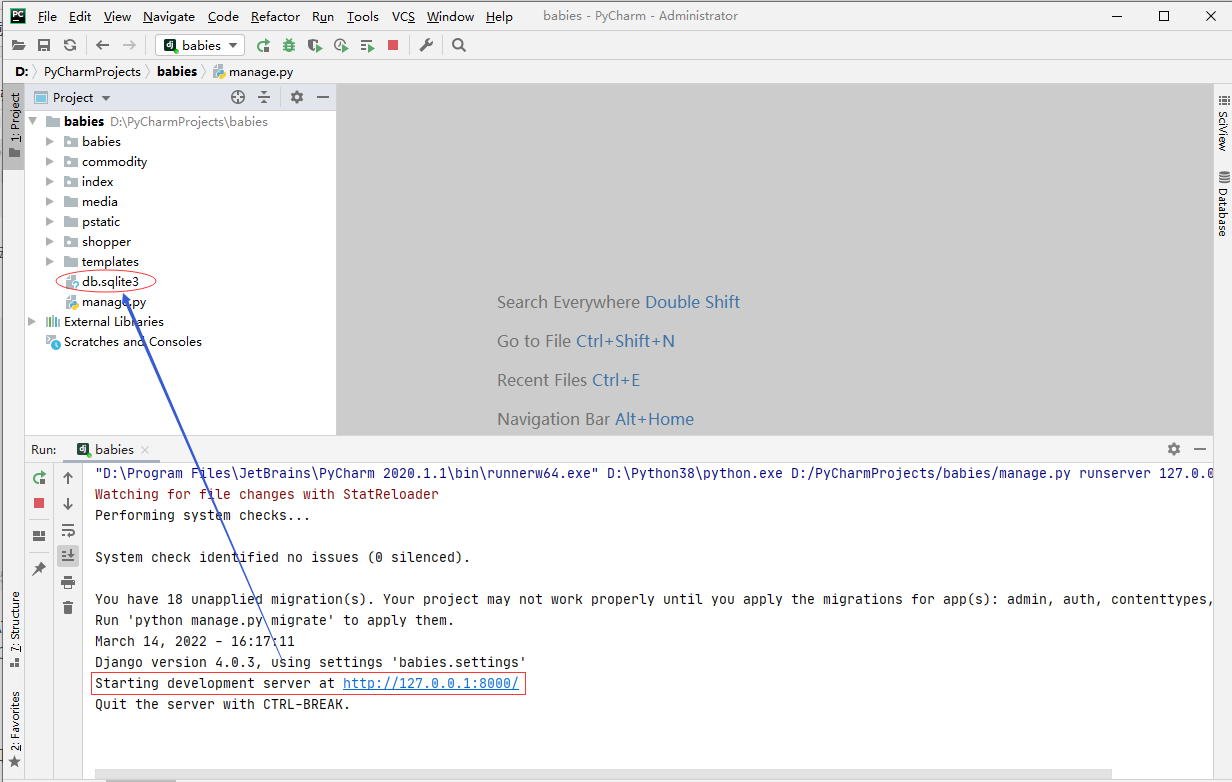The height and width of the screenshot is (782, 1232).
Task: Expand the pstatic folder
Action: 50,221
